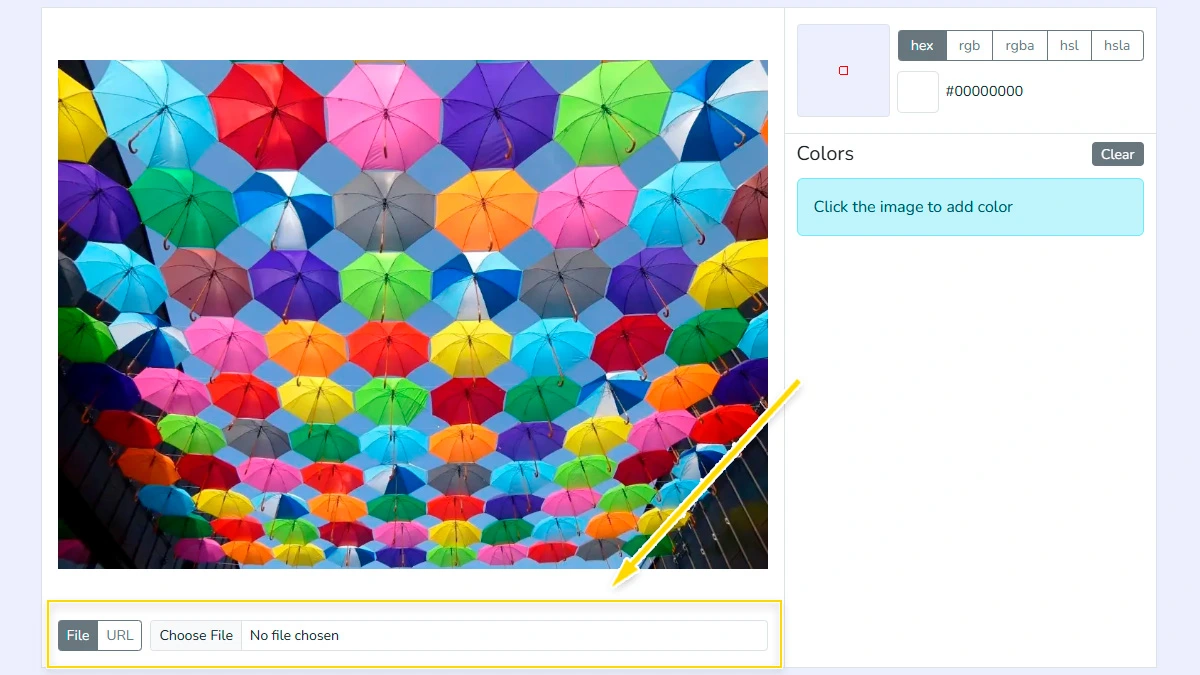Select the File upload mode
This screenshot has height=675, width=1200.
coord(78,635)
